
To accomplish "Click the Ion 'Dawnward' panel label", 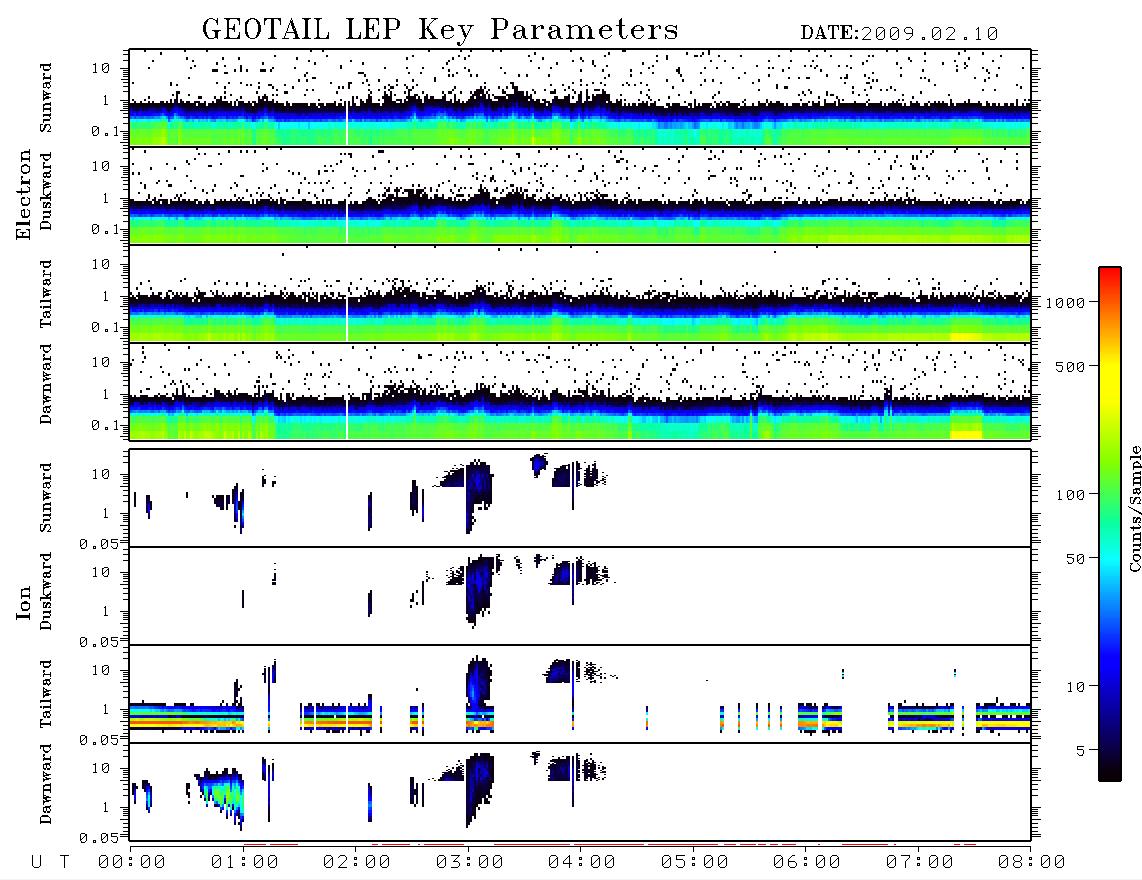I will point(45,784).
